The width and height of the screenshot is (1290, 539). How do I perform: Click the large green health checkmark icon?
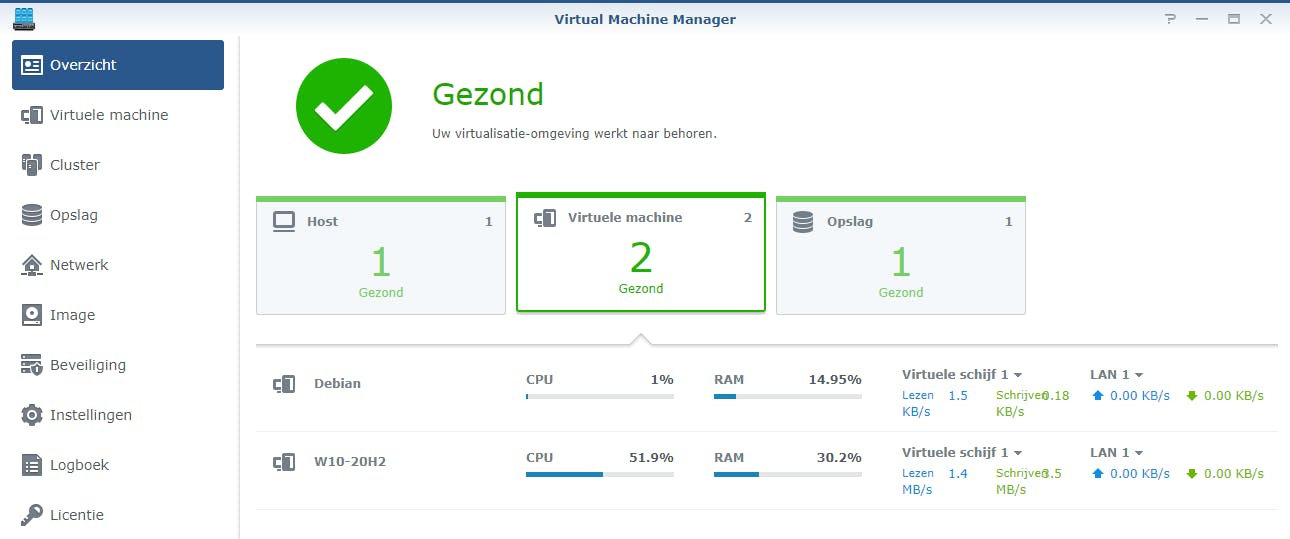pos(343,106)
